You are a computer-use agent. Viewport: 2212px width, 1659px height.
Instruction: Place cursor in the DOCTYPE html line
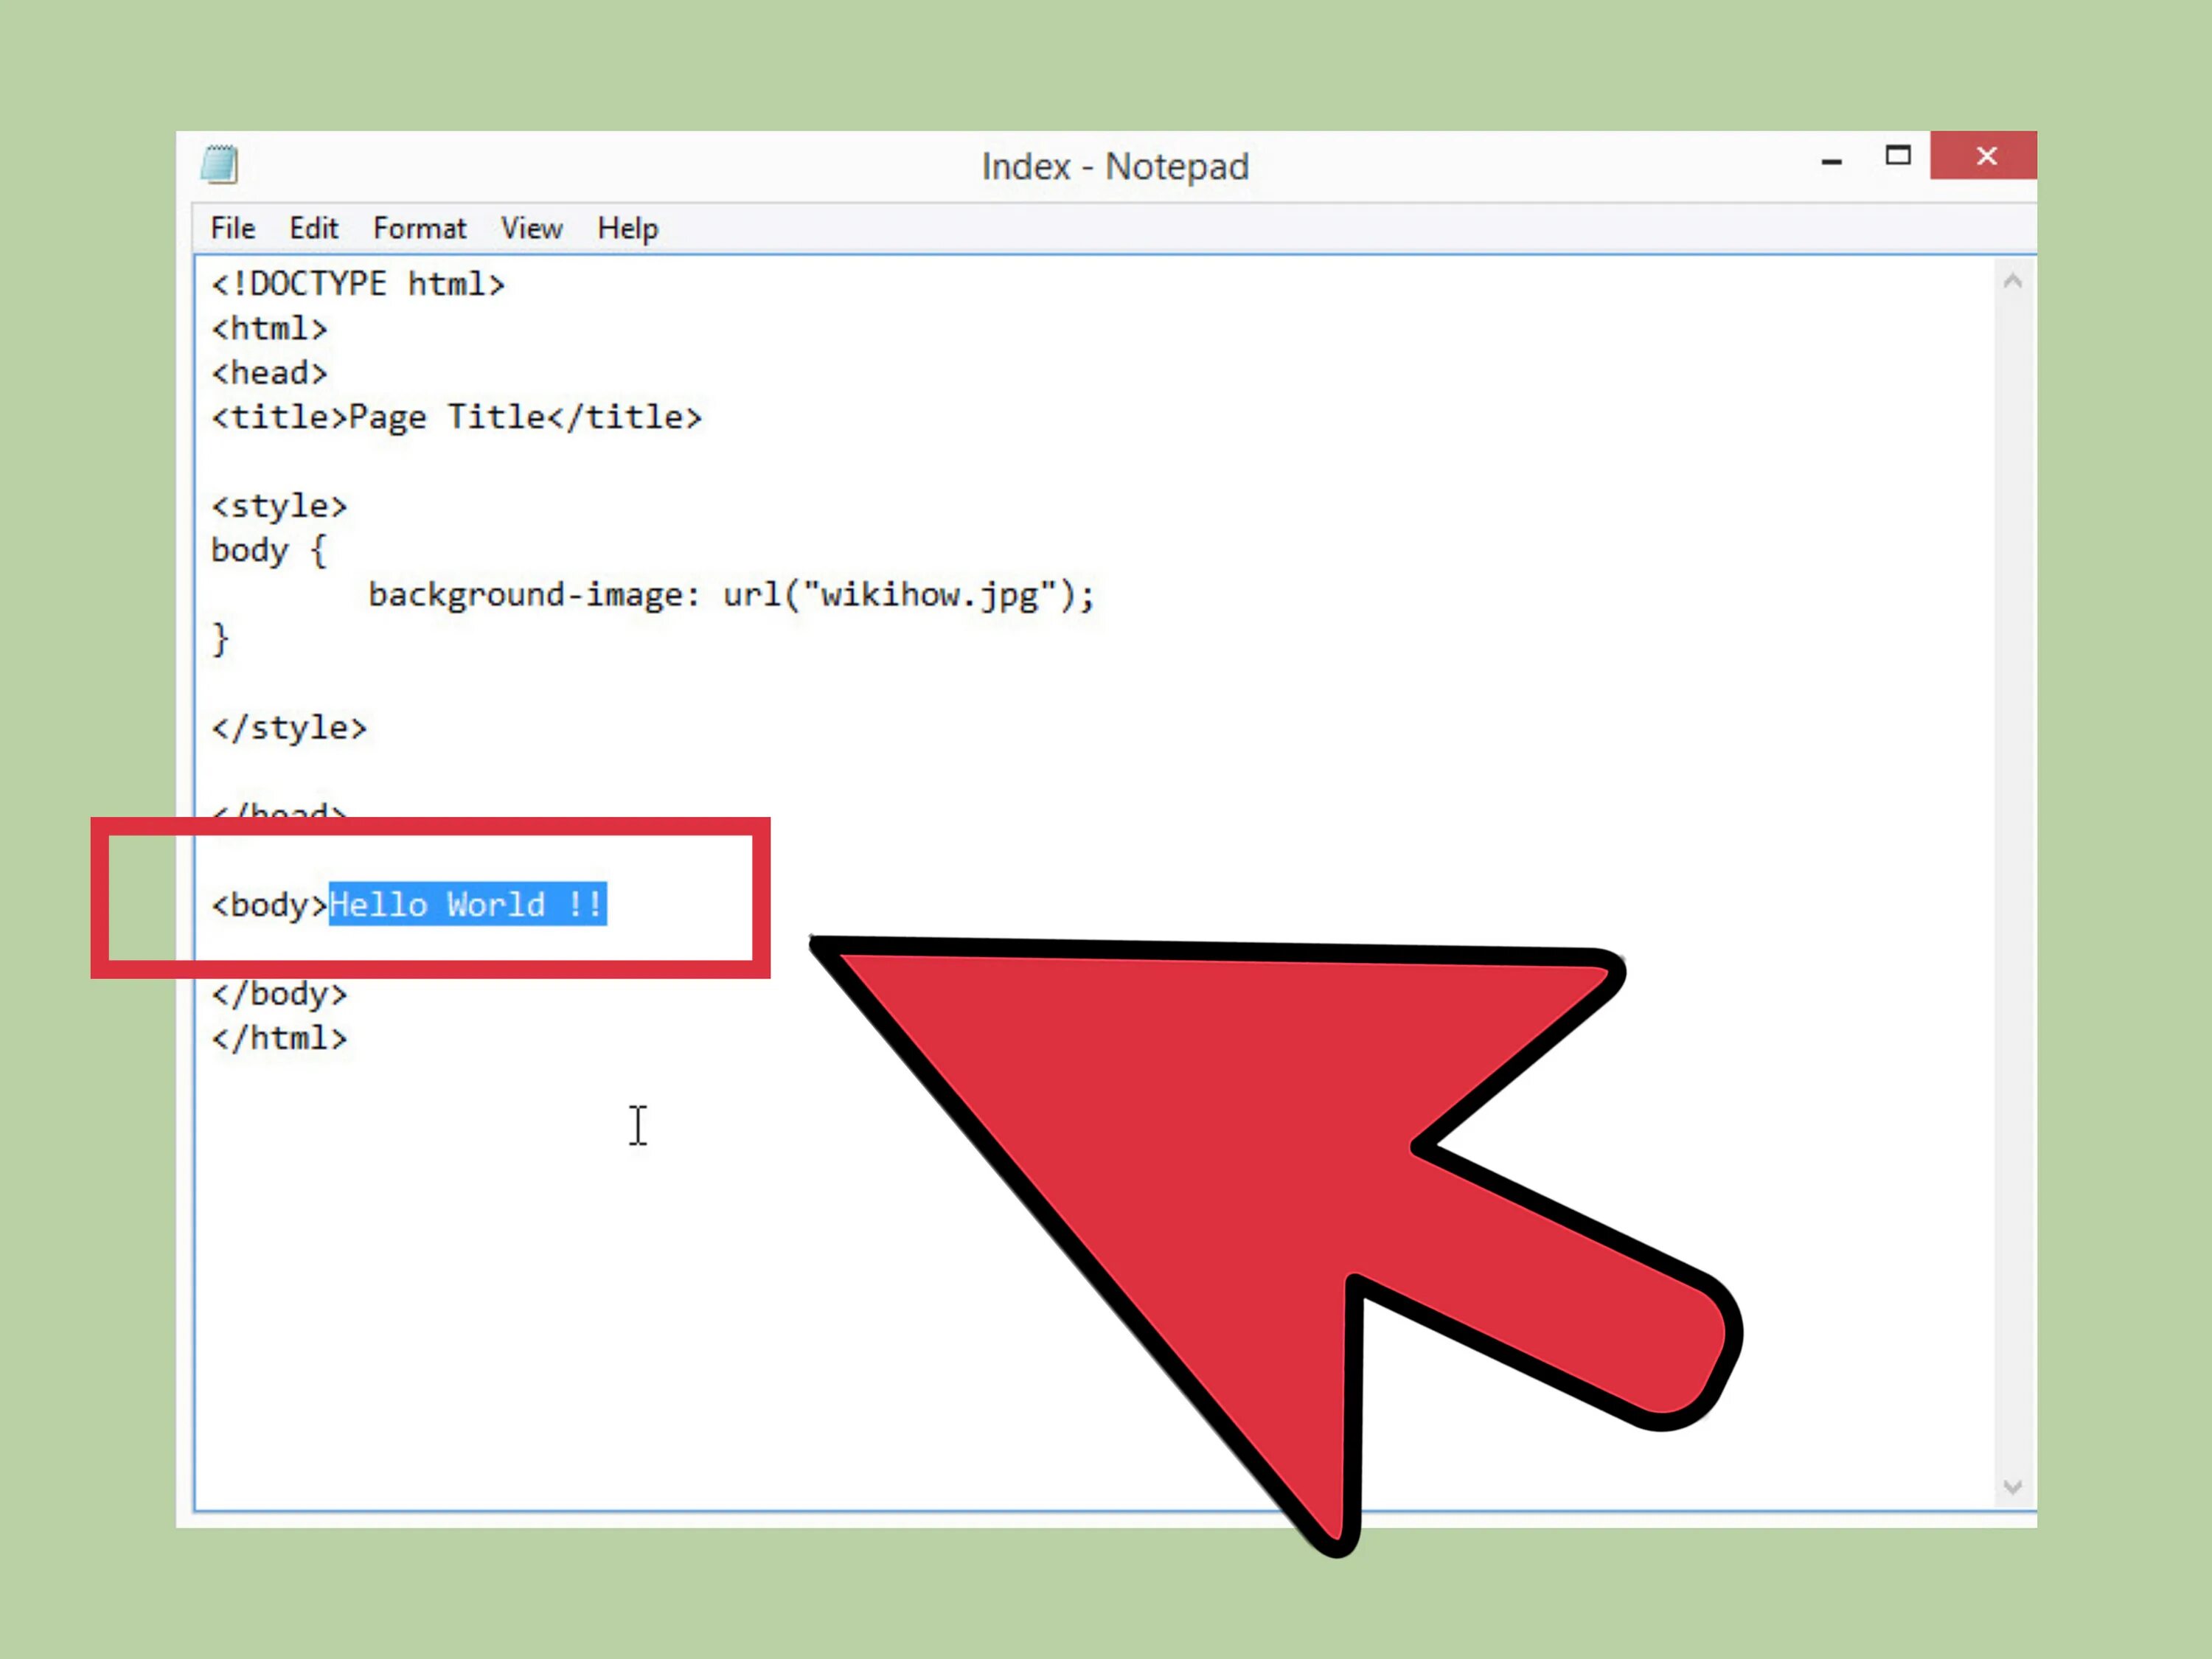(x=357, y=285)
